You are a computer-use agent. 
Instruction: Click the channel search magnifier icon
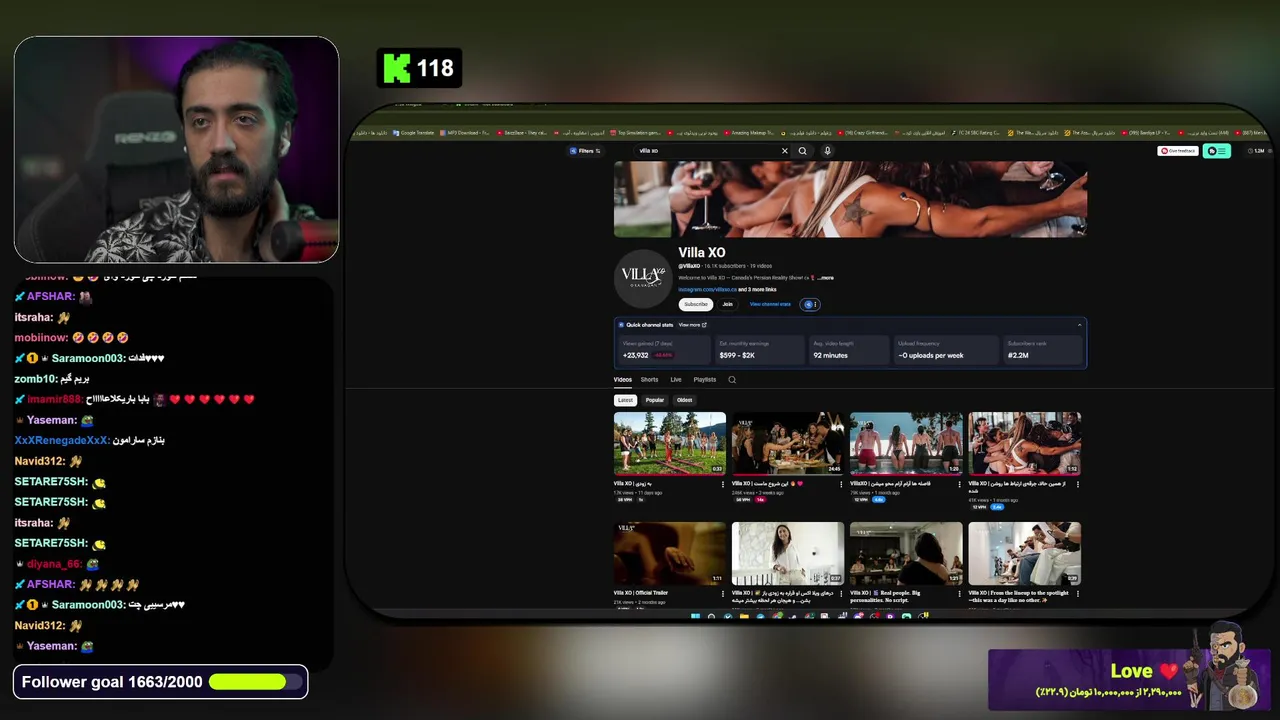(x=732, y=380)
